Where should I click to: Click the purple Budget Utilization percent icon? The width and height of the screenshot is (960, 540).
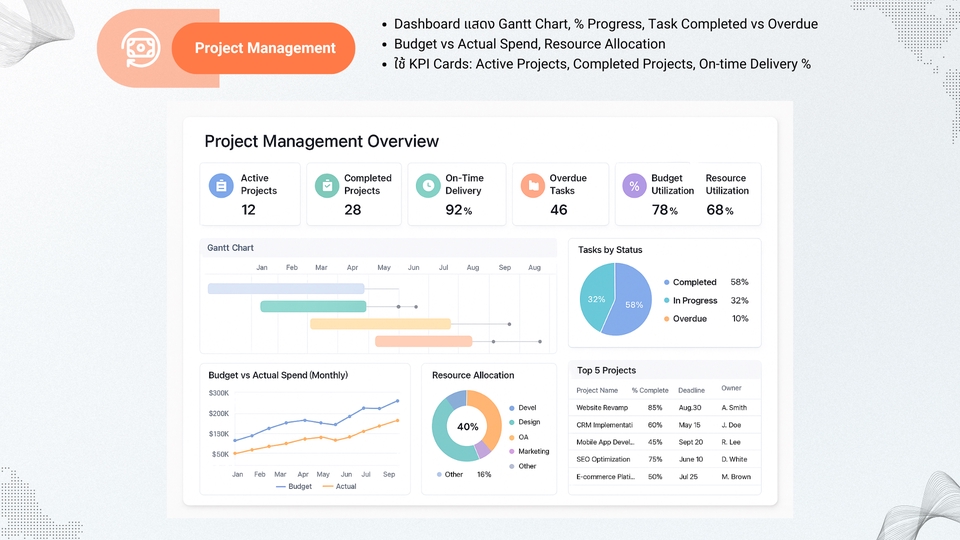634,186
